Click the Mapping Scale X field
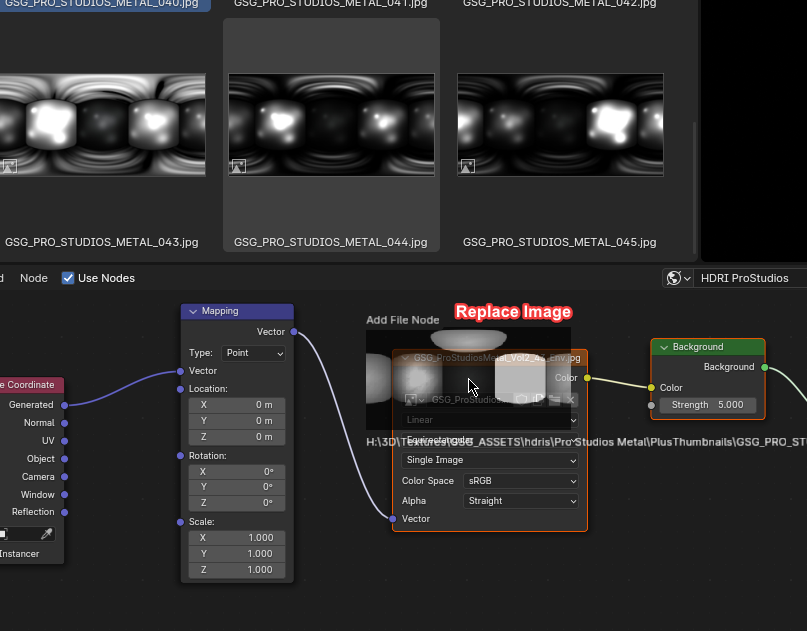This screenshot has height=631, width=807. (237, 538)
